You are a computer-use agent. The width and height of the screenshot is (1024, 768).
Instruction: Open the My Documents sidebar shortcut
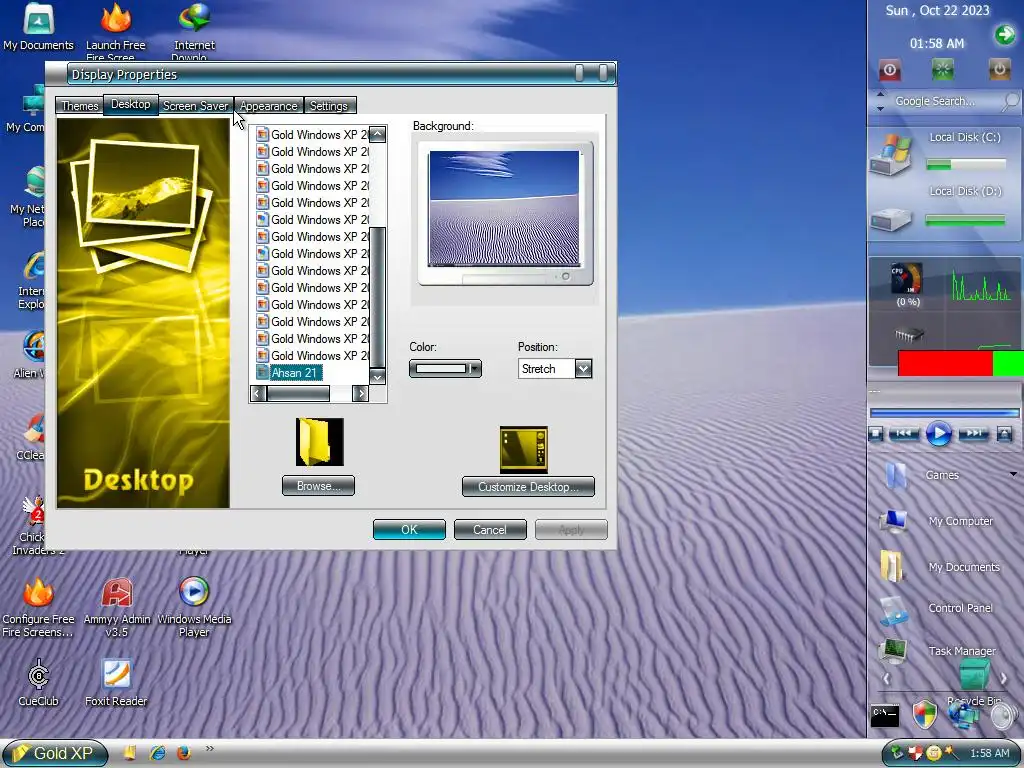tap(940, 567)
